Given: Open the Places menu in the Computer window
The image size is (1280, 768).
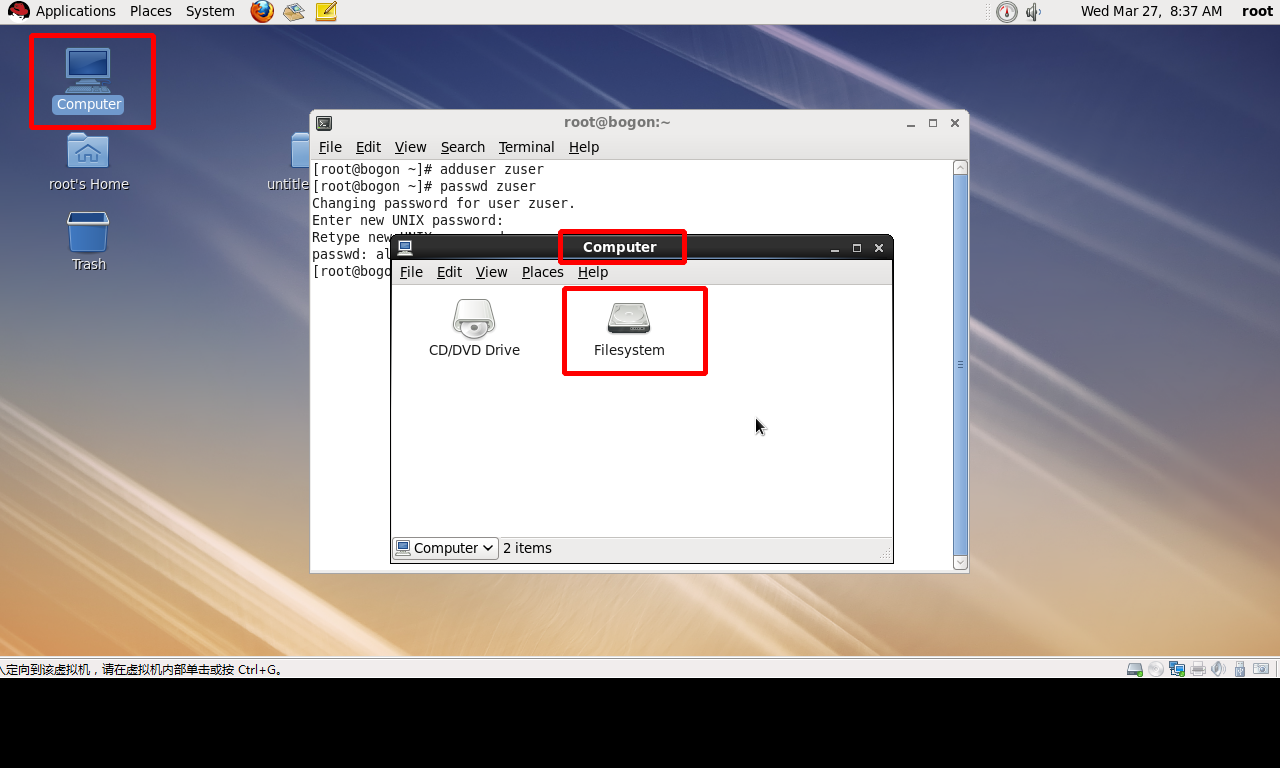Looking at the screenshot, I should click(542, 272).
